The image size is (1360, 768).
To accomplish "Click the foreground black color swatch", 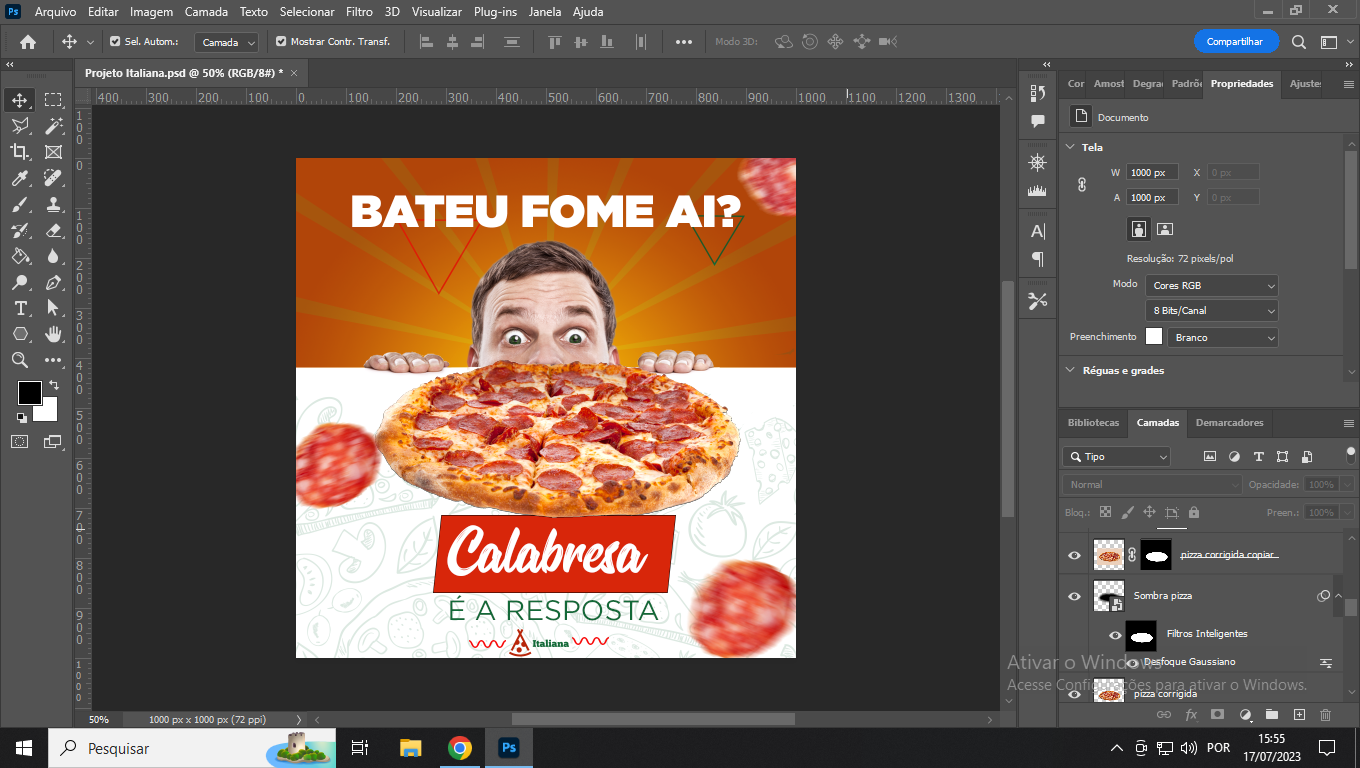I will [x=30, y=393].
